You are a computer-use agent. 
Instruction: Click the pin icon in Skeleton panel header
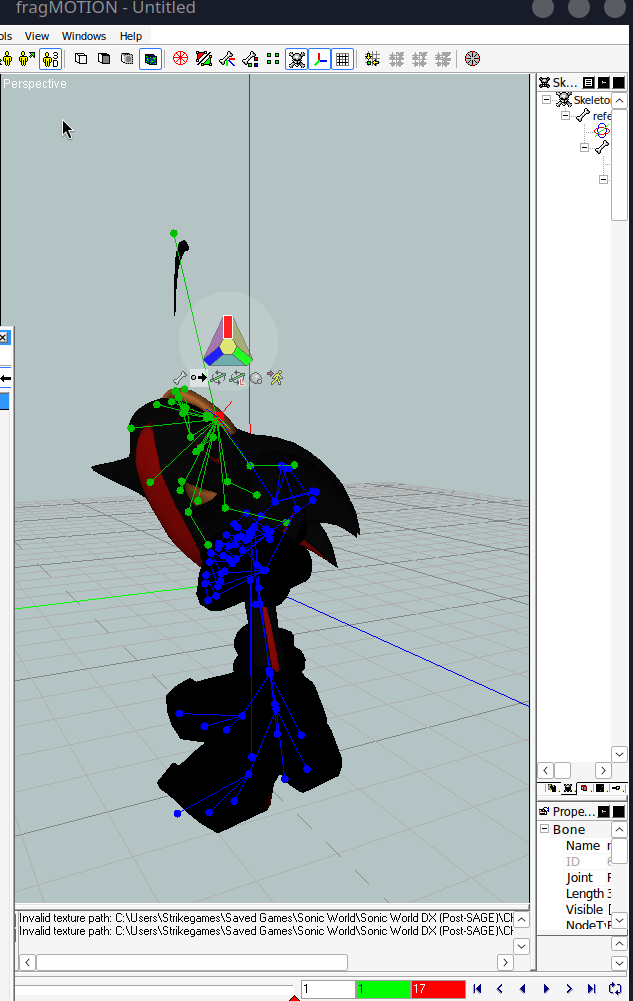tap(604, 82)
